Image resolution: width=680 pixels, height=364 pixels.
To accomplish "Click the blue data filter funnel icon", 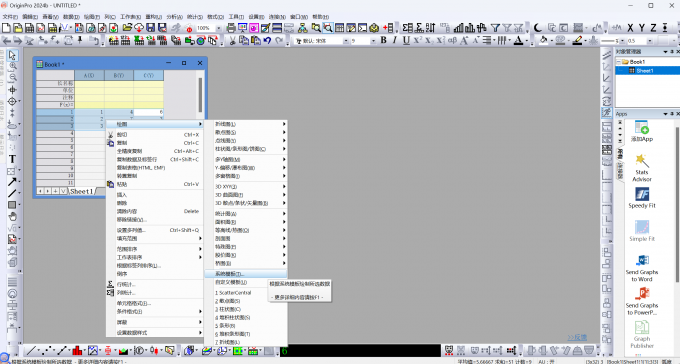I will pos(495,28).
